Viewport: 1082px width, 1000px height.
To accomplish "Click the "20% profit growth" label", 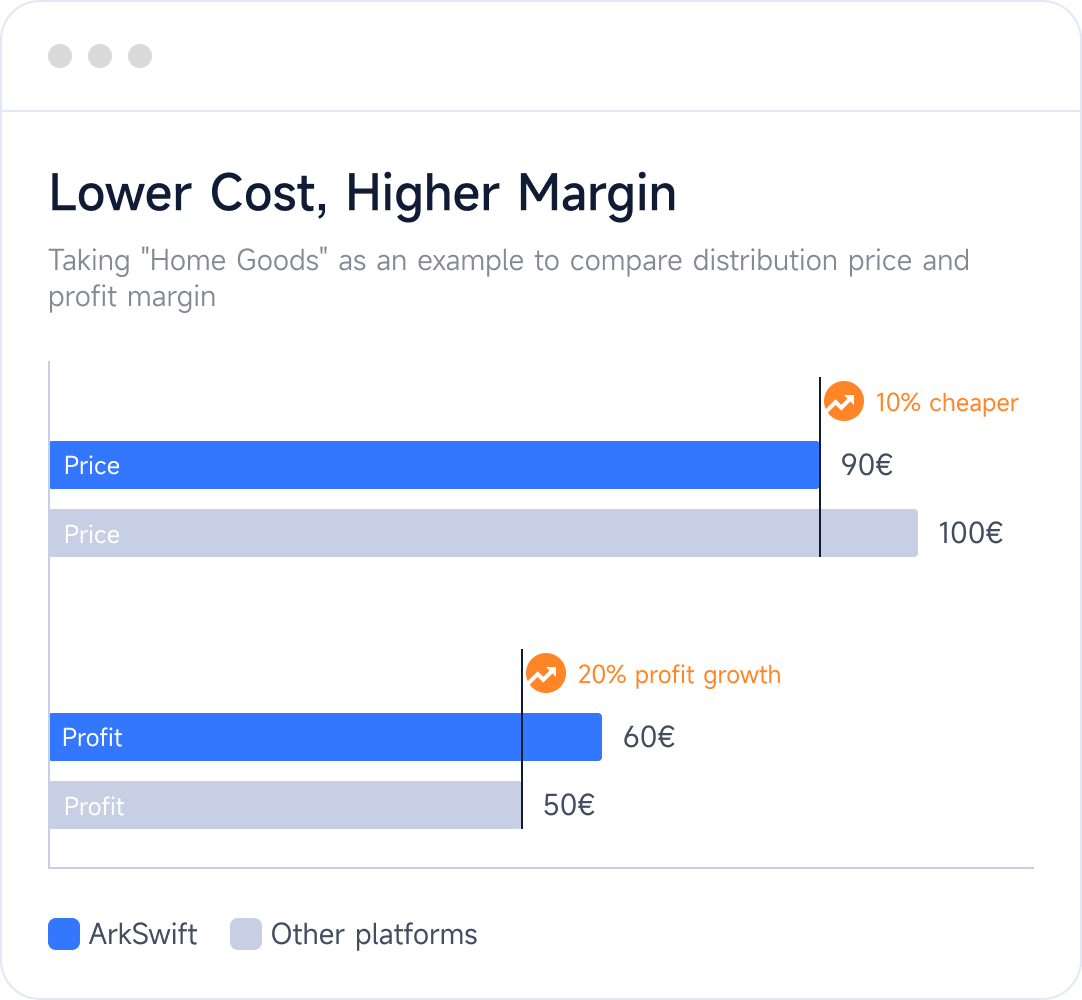I will point(679,675).
